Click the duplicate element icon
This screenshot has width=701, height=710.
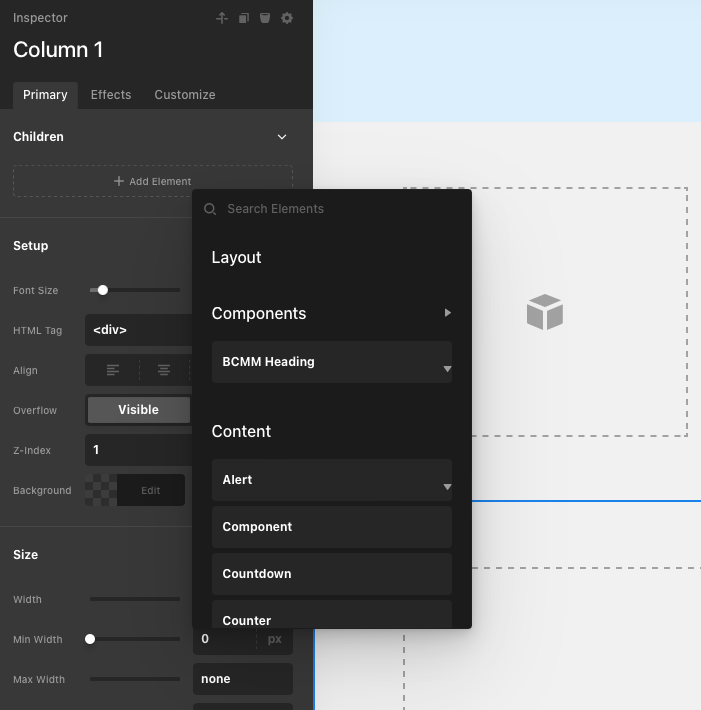click(243, 18)
